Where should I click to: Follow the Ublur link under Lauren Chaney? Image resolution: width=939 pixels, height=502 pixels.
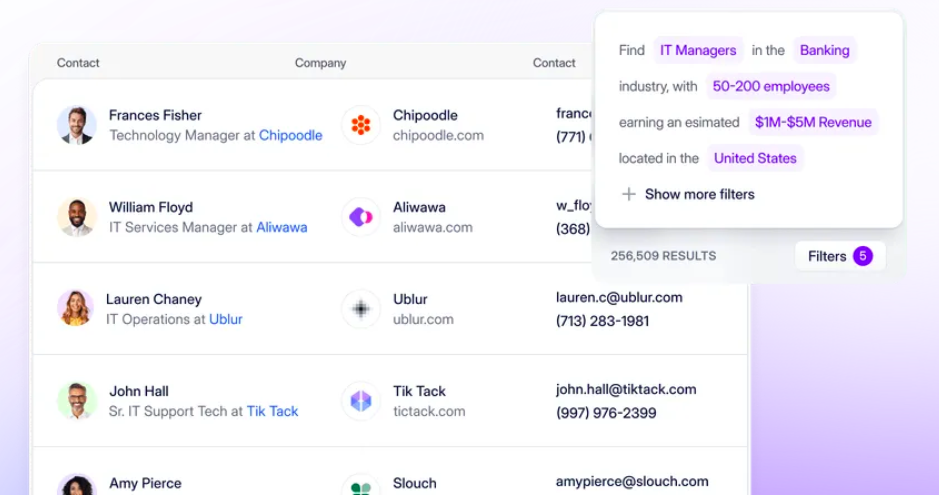coord(226,319)
